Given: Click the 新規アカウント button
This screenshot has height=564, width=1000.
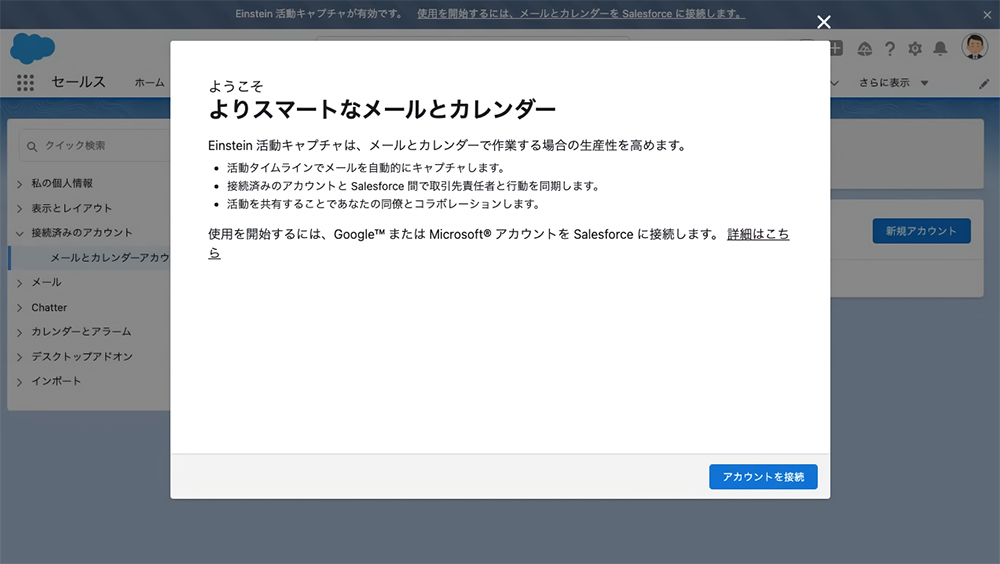Looking at the screenshot, I should coord(921,231).
